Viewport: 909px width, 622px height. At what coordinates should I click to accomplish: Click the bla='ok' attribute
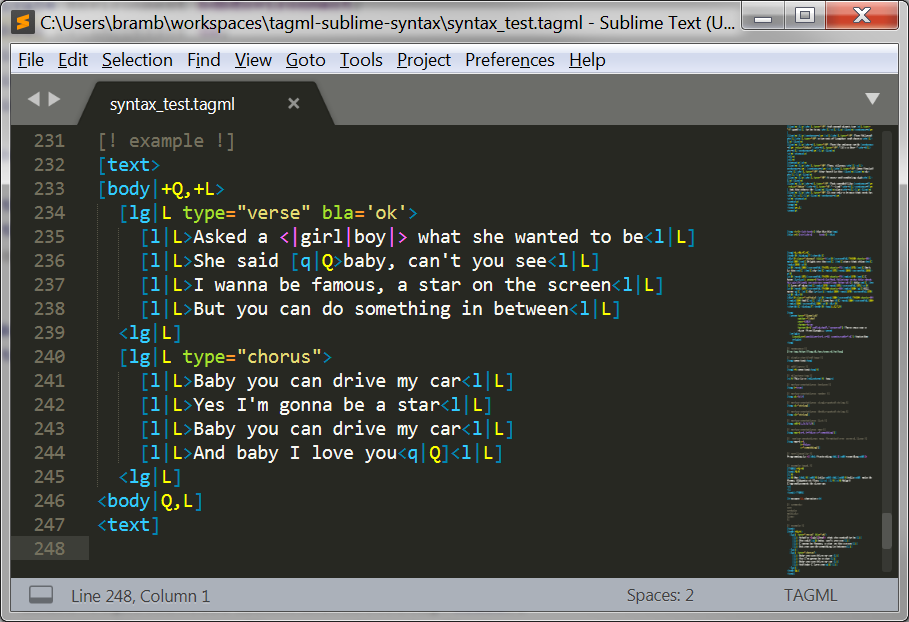click(x=364, y=213)
